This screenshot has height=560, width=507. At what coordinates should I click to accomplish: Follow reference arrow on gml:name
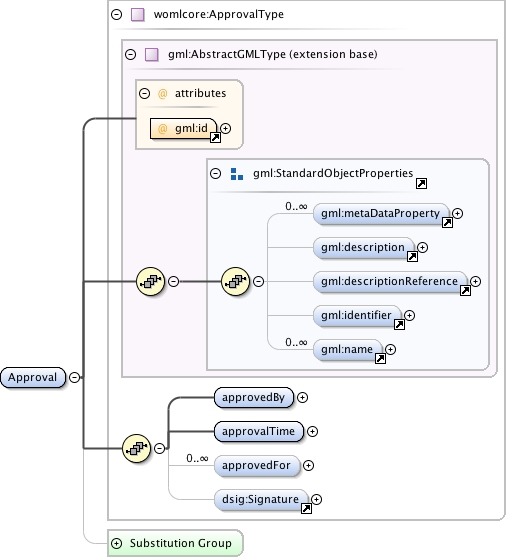[380, 359]
